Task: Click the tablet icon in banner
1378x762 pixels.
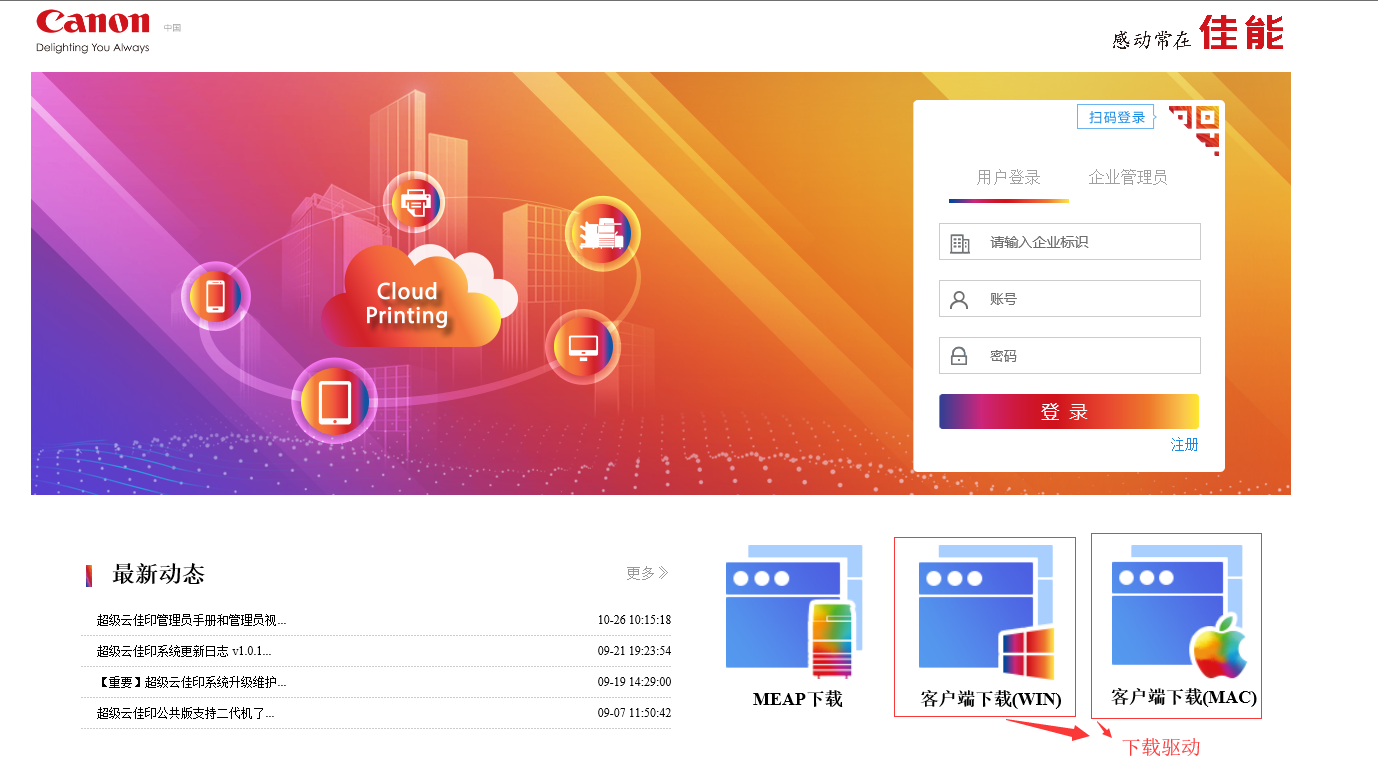Action: [334, 402]
